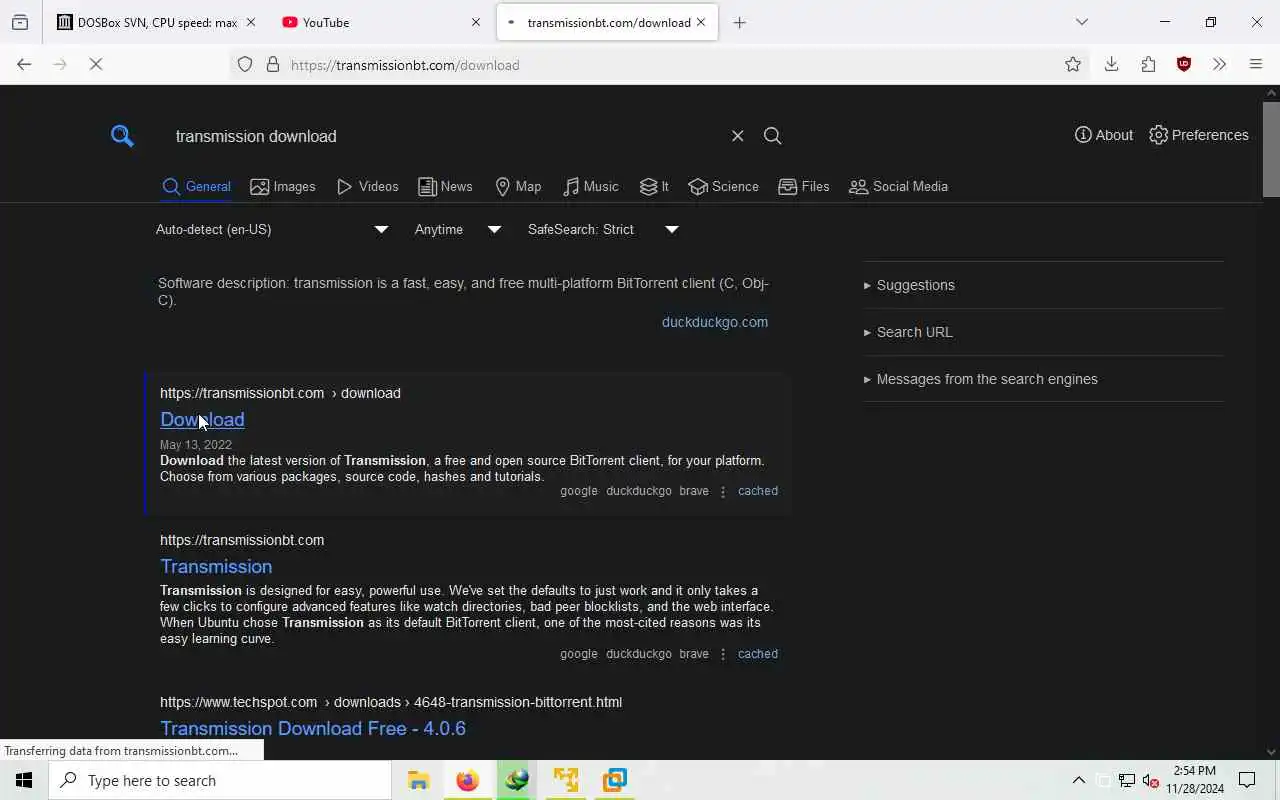Screen dimensions: 1280x800
Task: Stop loading the page
Action: (95, 65)
